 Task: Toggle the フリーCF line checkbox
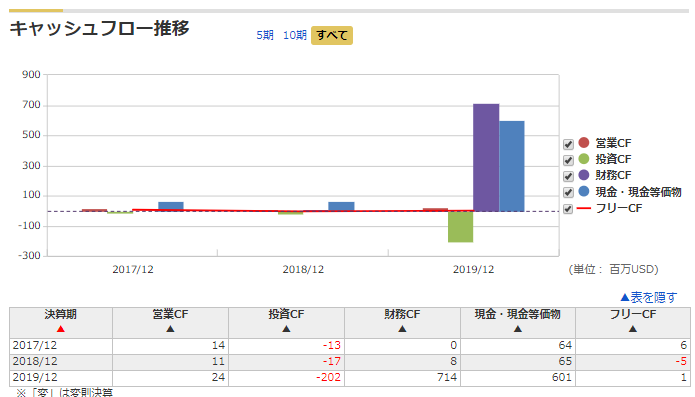pyautogui.click(x=568, y=209)
